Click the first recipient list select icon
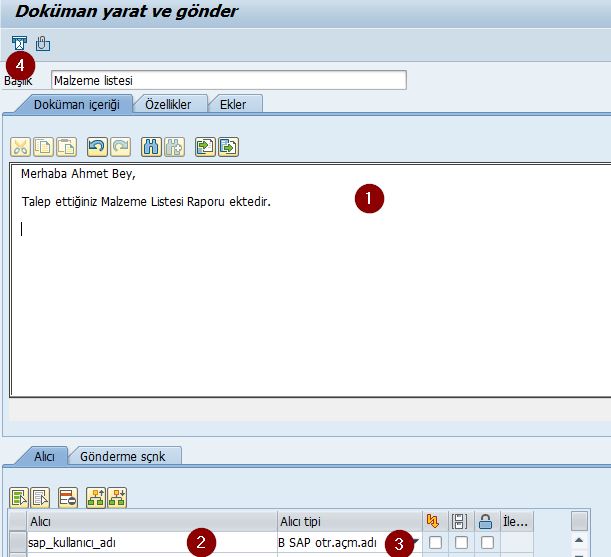 [x=19, y=498]
